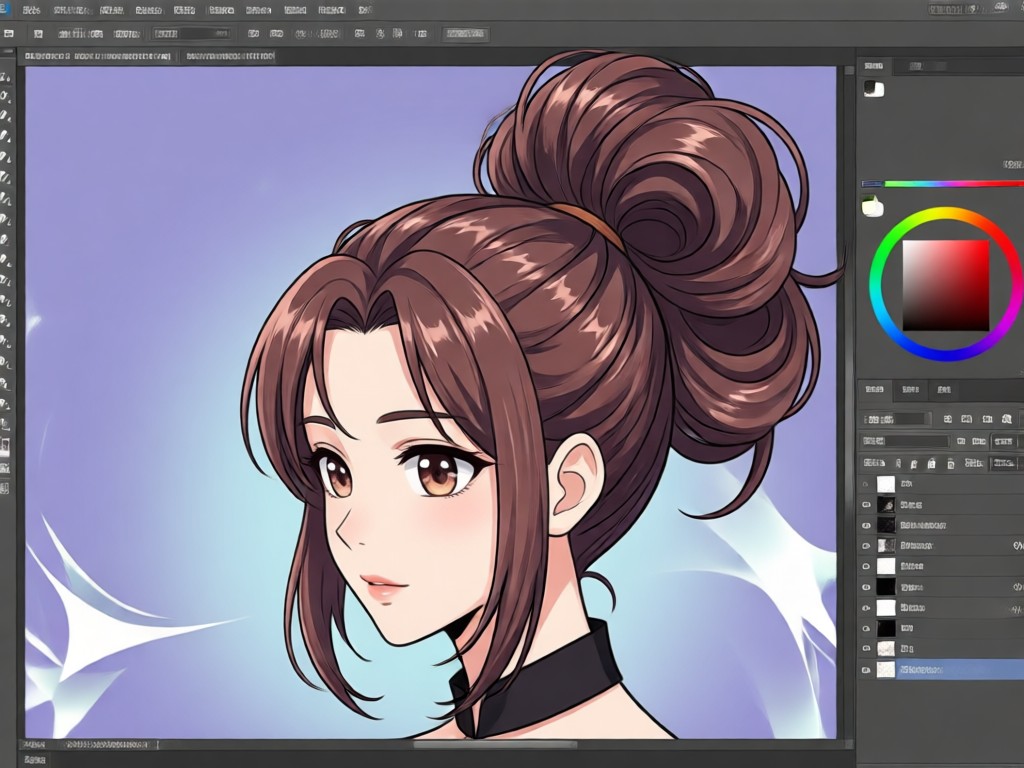Switch to the second tab of the layers panel
The width and height of the screenshot is (1024, 768).
[910, 390]
